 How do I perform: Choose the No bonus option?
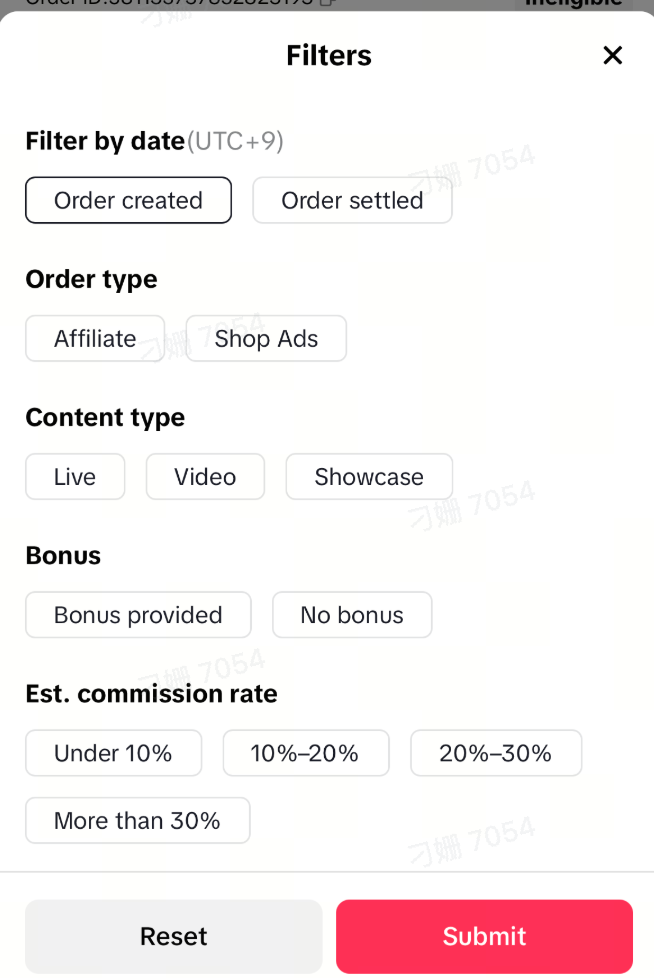352,614
